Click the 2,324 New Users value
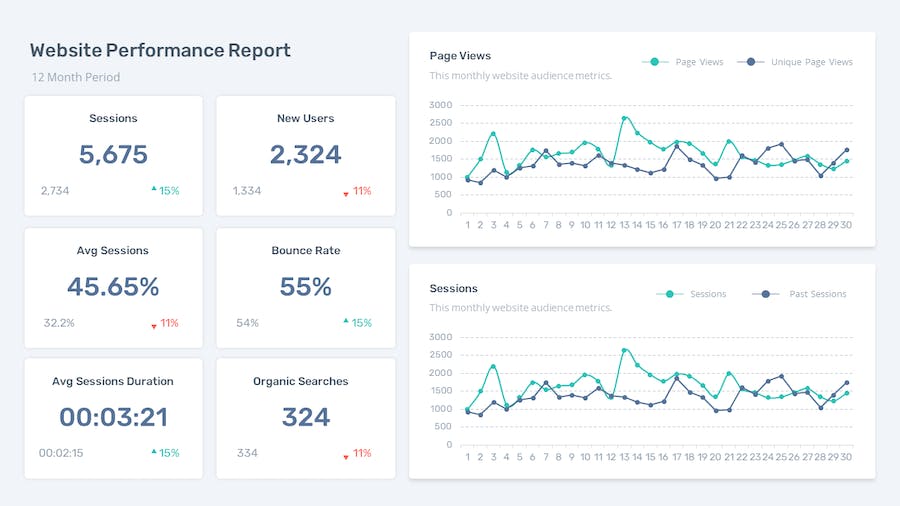 (305, 155)
